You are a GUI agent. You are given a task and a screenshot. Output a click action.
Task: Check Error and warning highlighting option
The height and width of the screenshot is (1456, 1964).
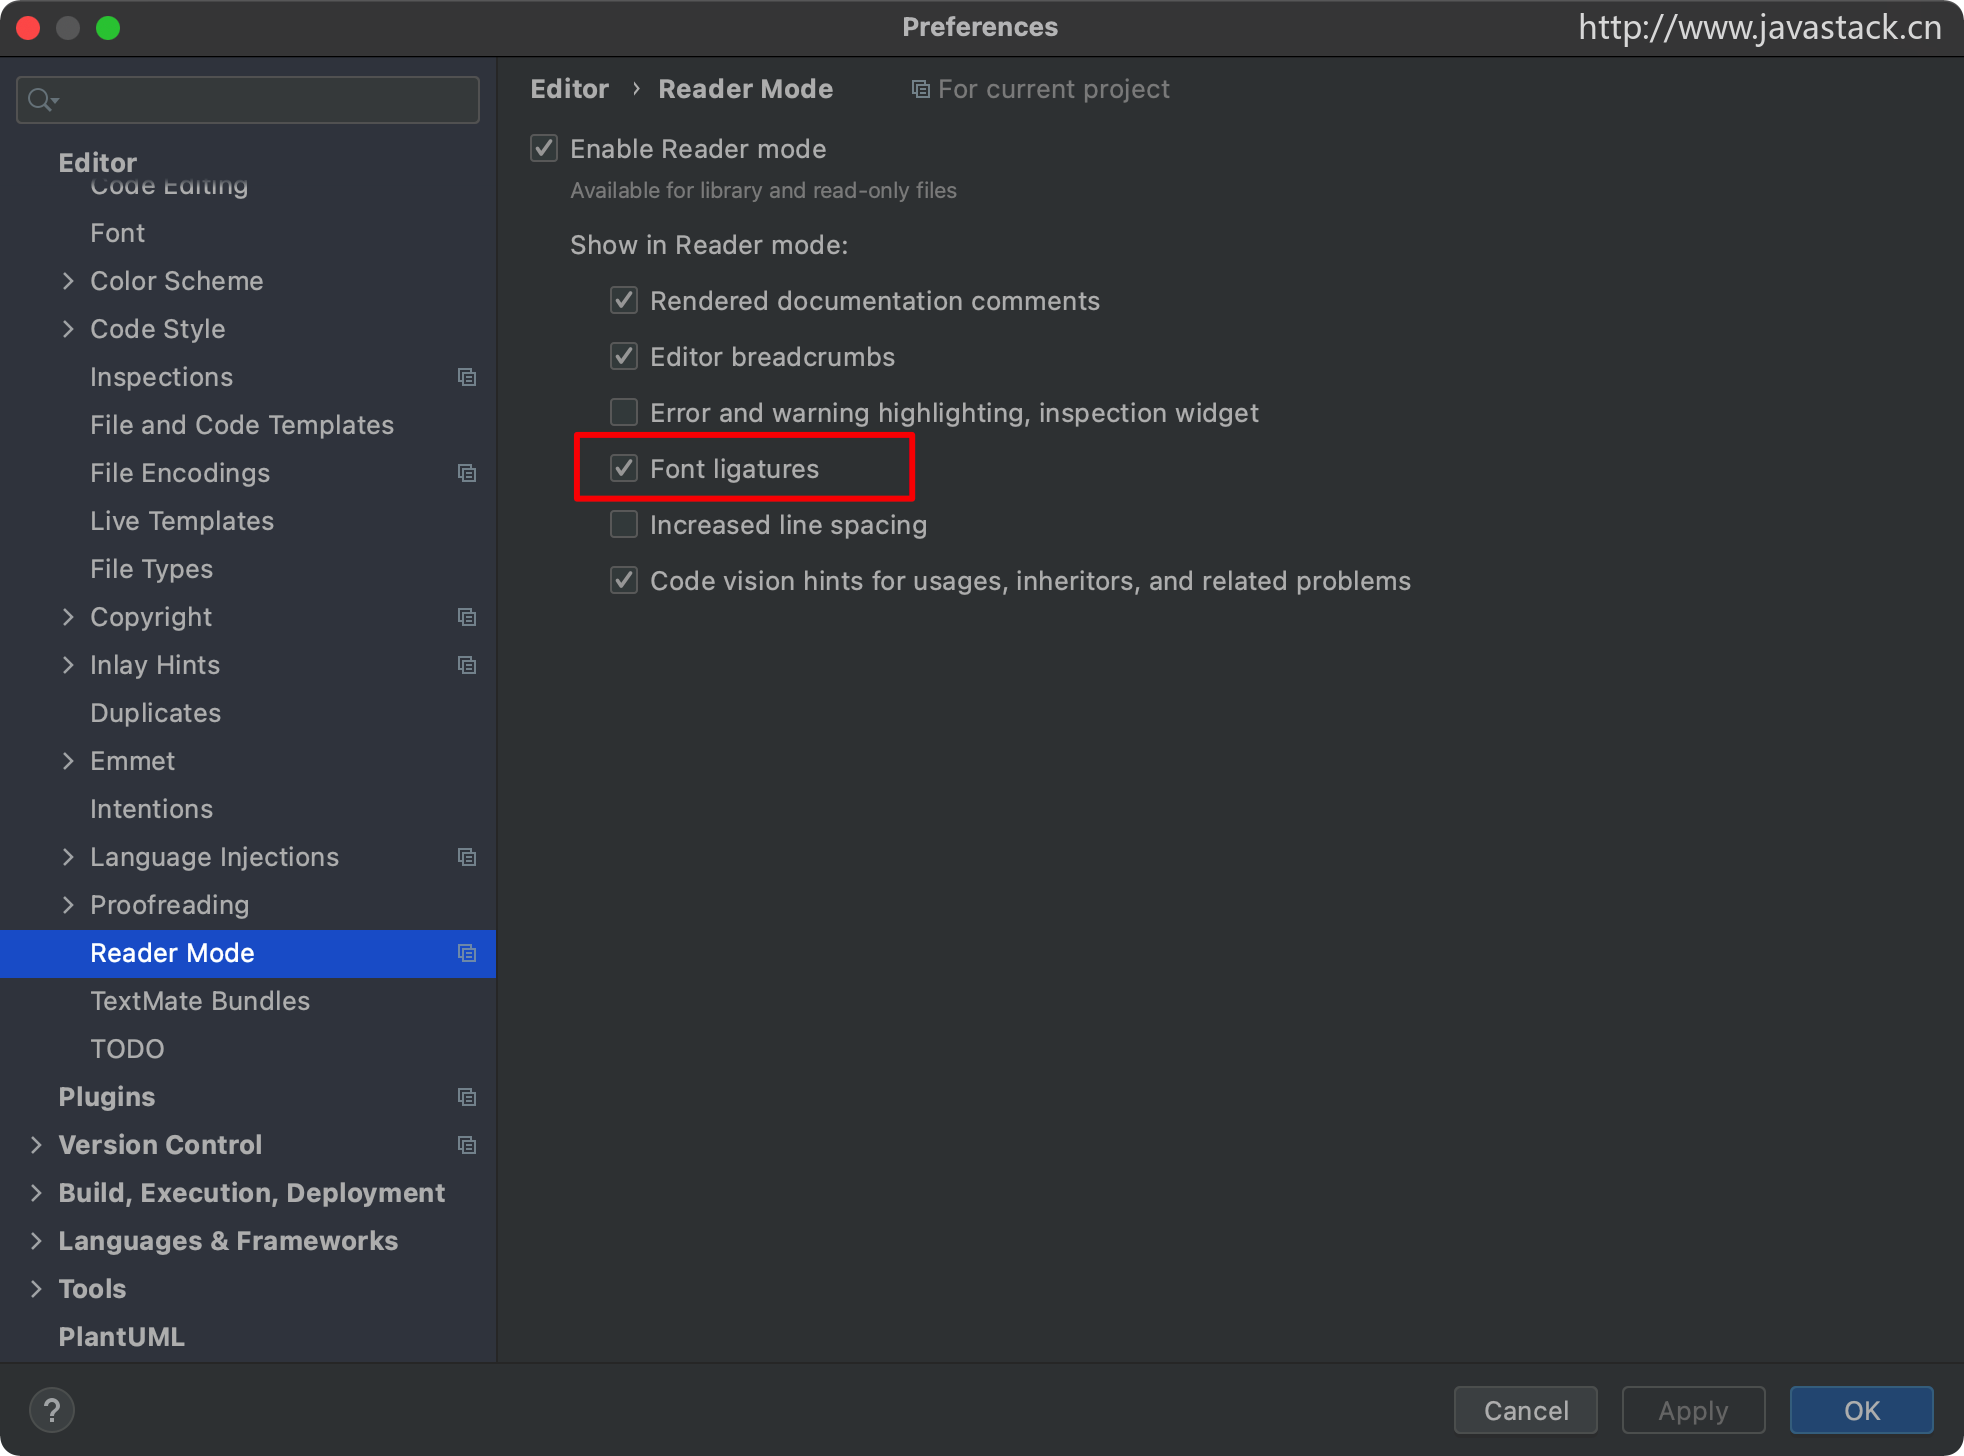pos(624,413)
